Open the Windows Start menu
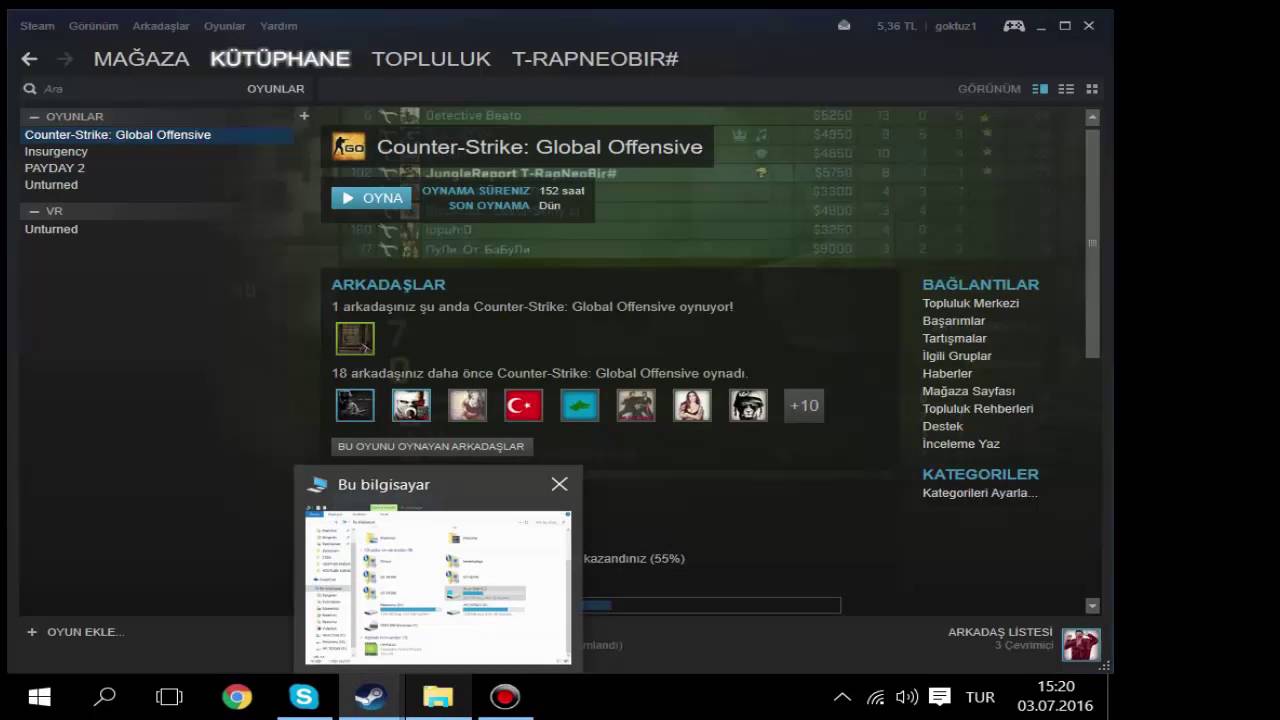 [x=40, y=697]
